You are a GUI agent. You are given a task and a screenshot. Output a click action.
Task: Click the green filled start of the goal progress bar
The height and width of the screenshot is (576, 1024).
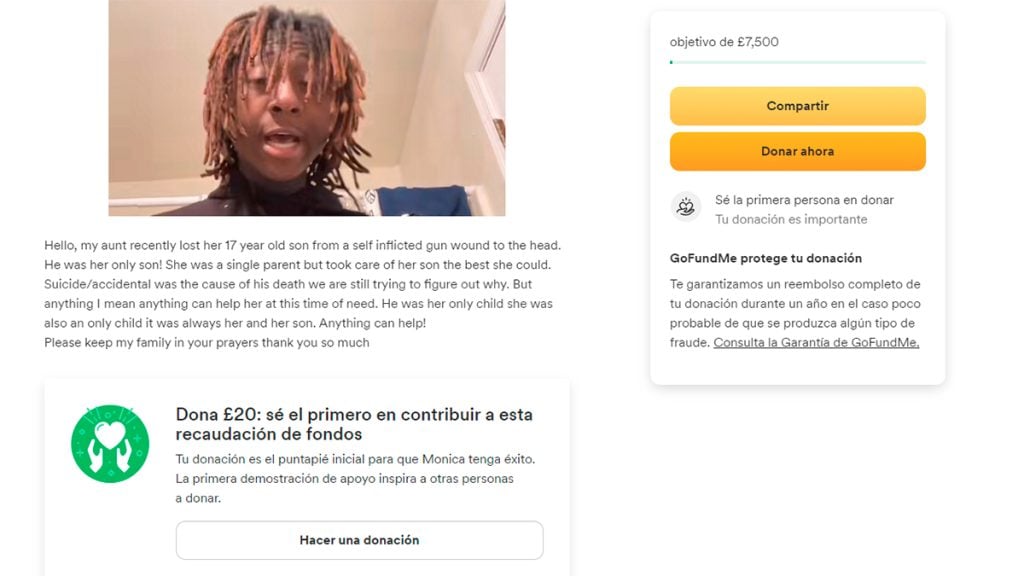[x=671, y=62]
